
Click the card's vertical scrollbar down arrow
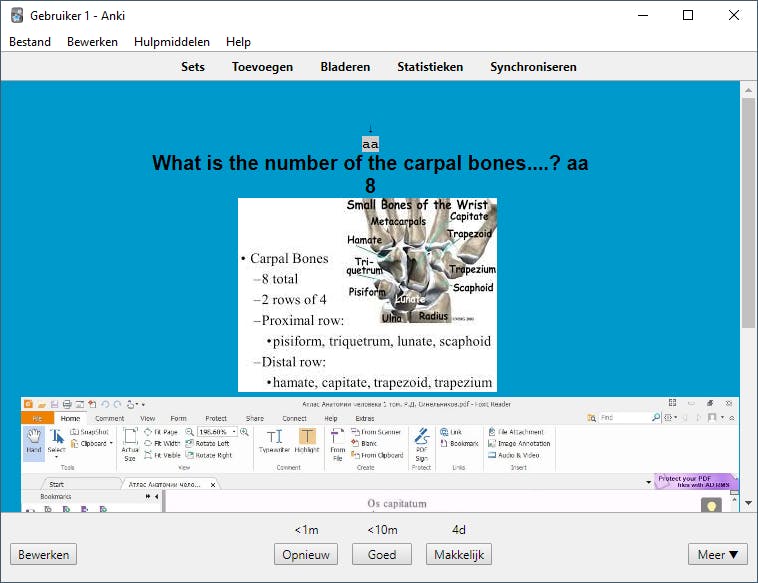click(749, 504)
